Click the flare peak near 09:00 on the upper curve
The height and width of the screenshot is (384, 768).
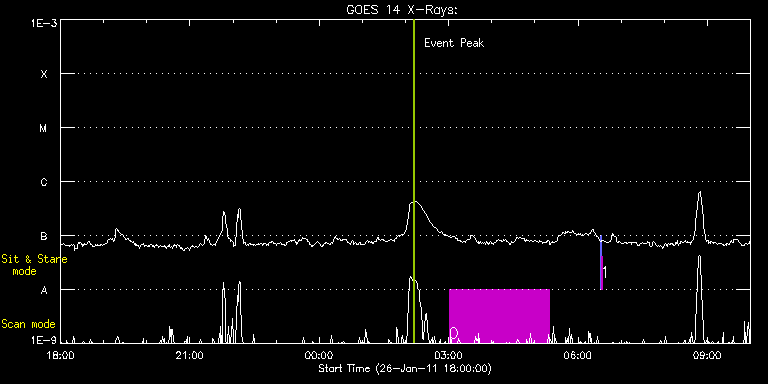pyautogui.click(x=699, y=193)
